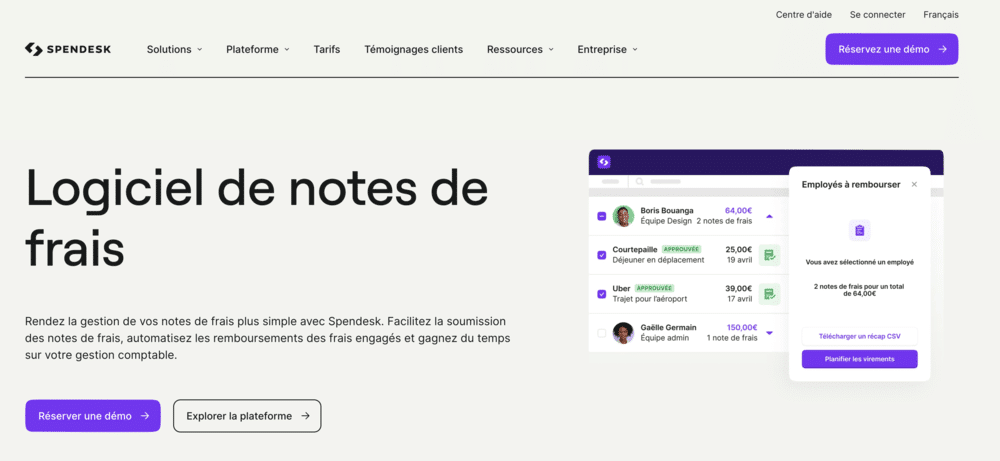Collapse Boris Bouanga's expense list arrow
The width and height of the screenshot is (1000, 461).
point(769,216)
